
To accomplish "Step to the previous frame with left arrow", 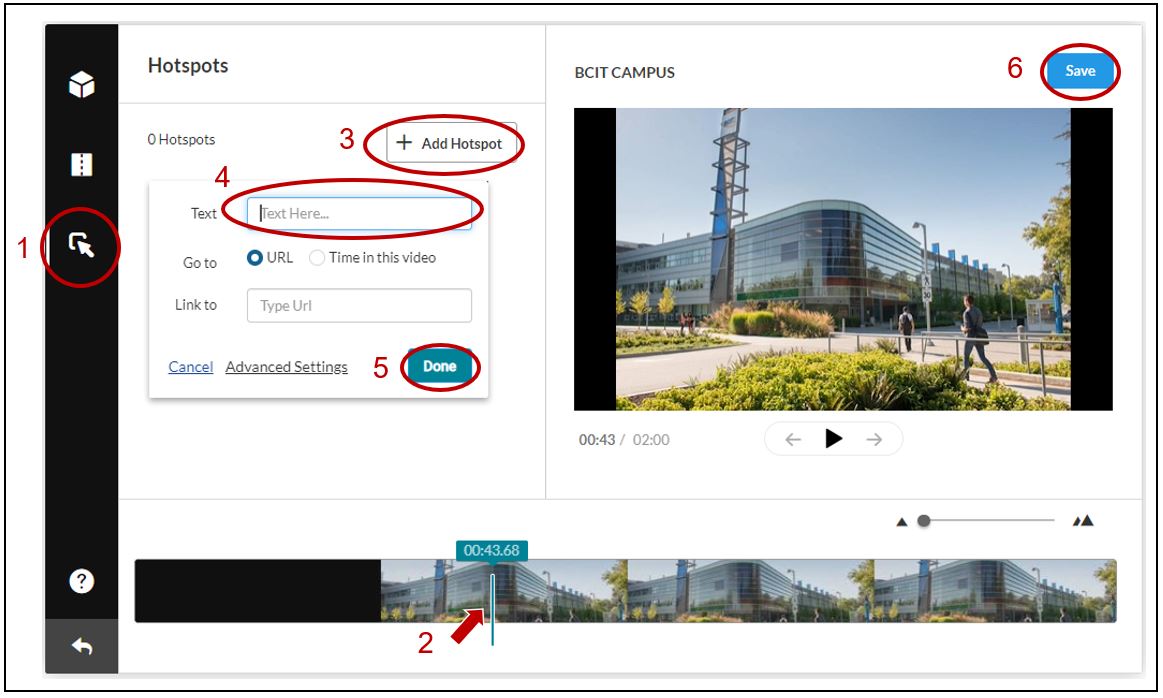I will point(793,439).
